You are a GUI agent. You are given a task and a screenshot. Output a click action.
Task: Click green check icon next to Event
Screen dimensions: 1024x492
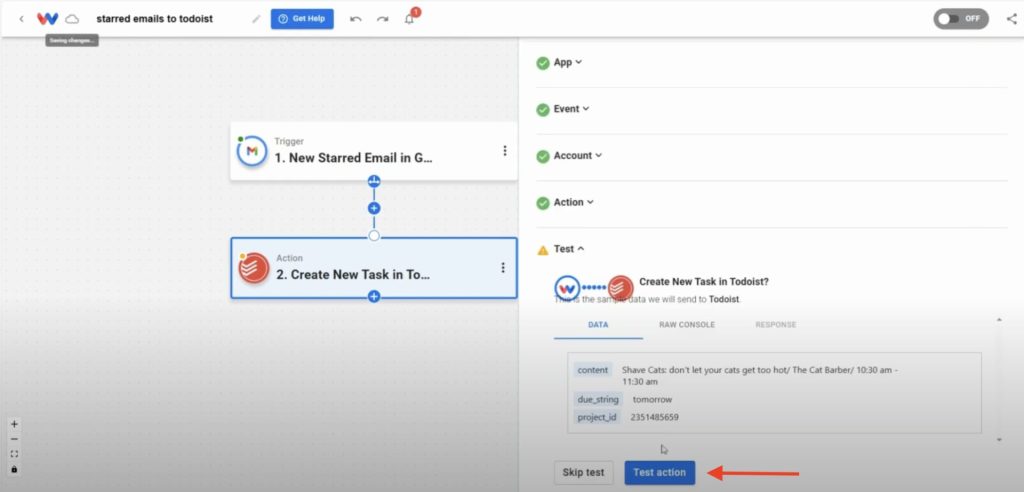pos(543,110)
